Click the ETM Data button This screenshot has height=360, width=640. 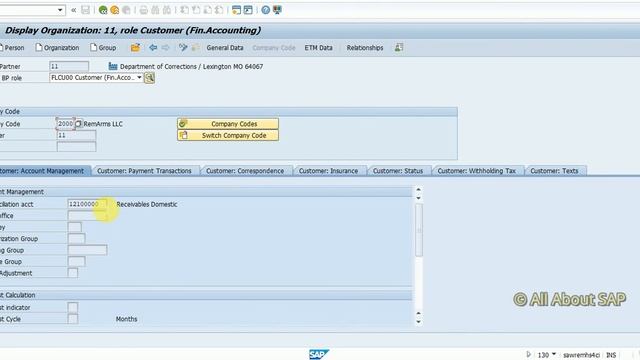point(318,48)
